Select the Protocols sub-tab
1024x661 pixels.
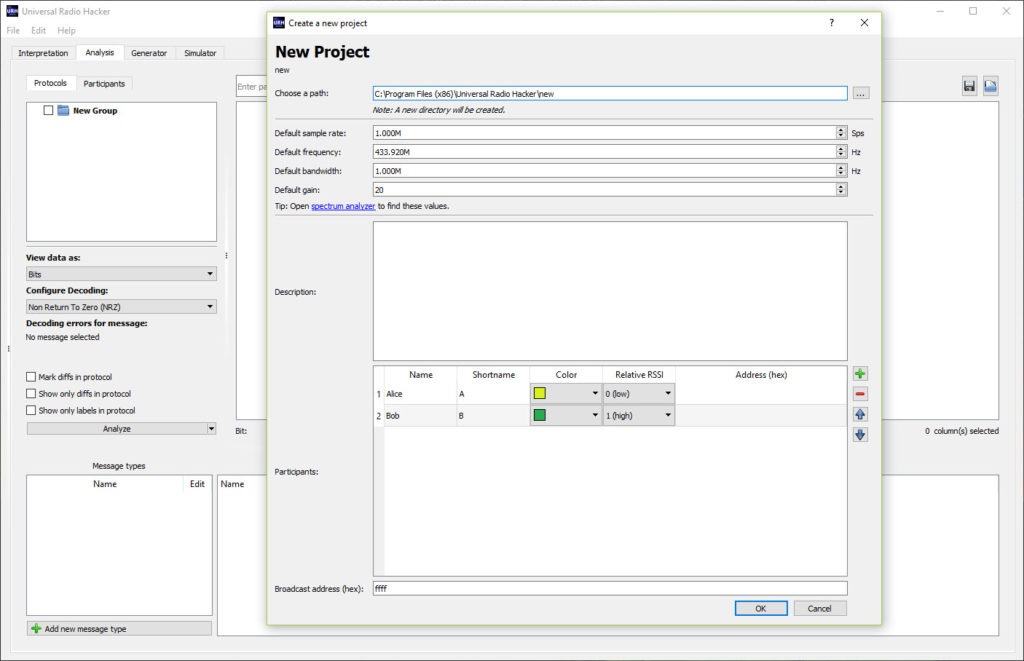pyautogui.click(x=50, y=83)
